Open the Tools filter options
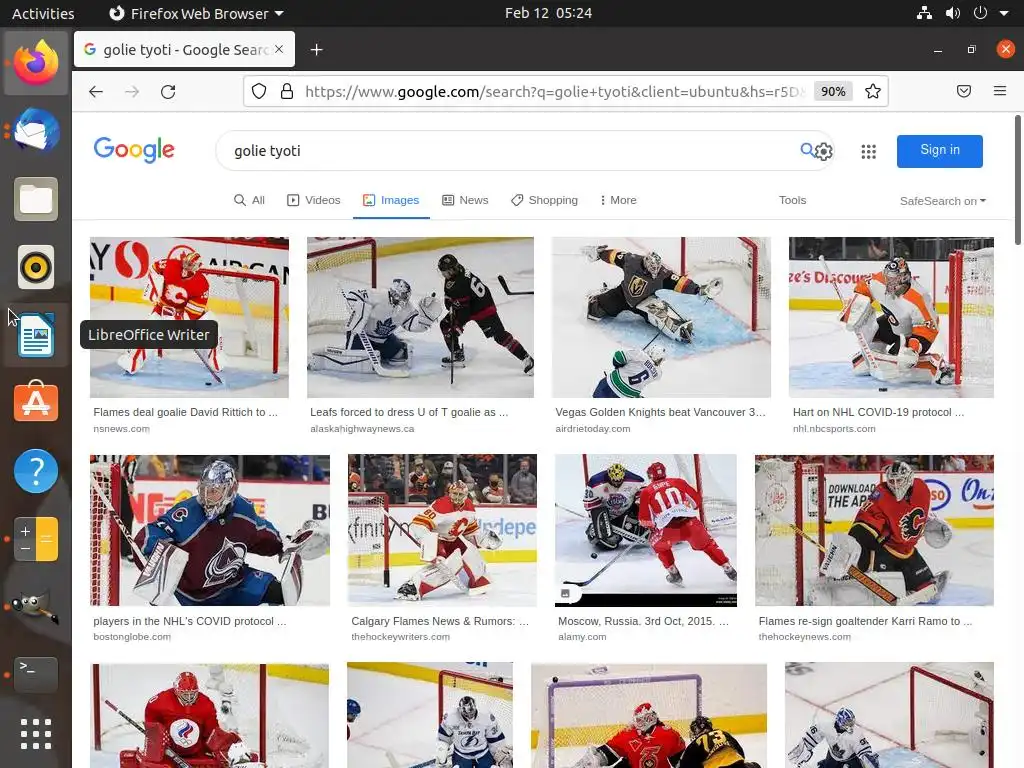This screenshot has height=768, width=1024. click(792, 200)
